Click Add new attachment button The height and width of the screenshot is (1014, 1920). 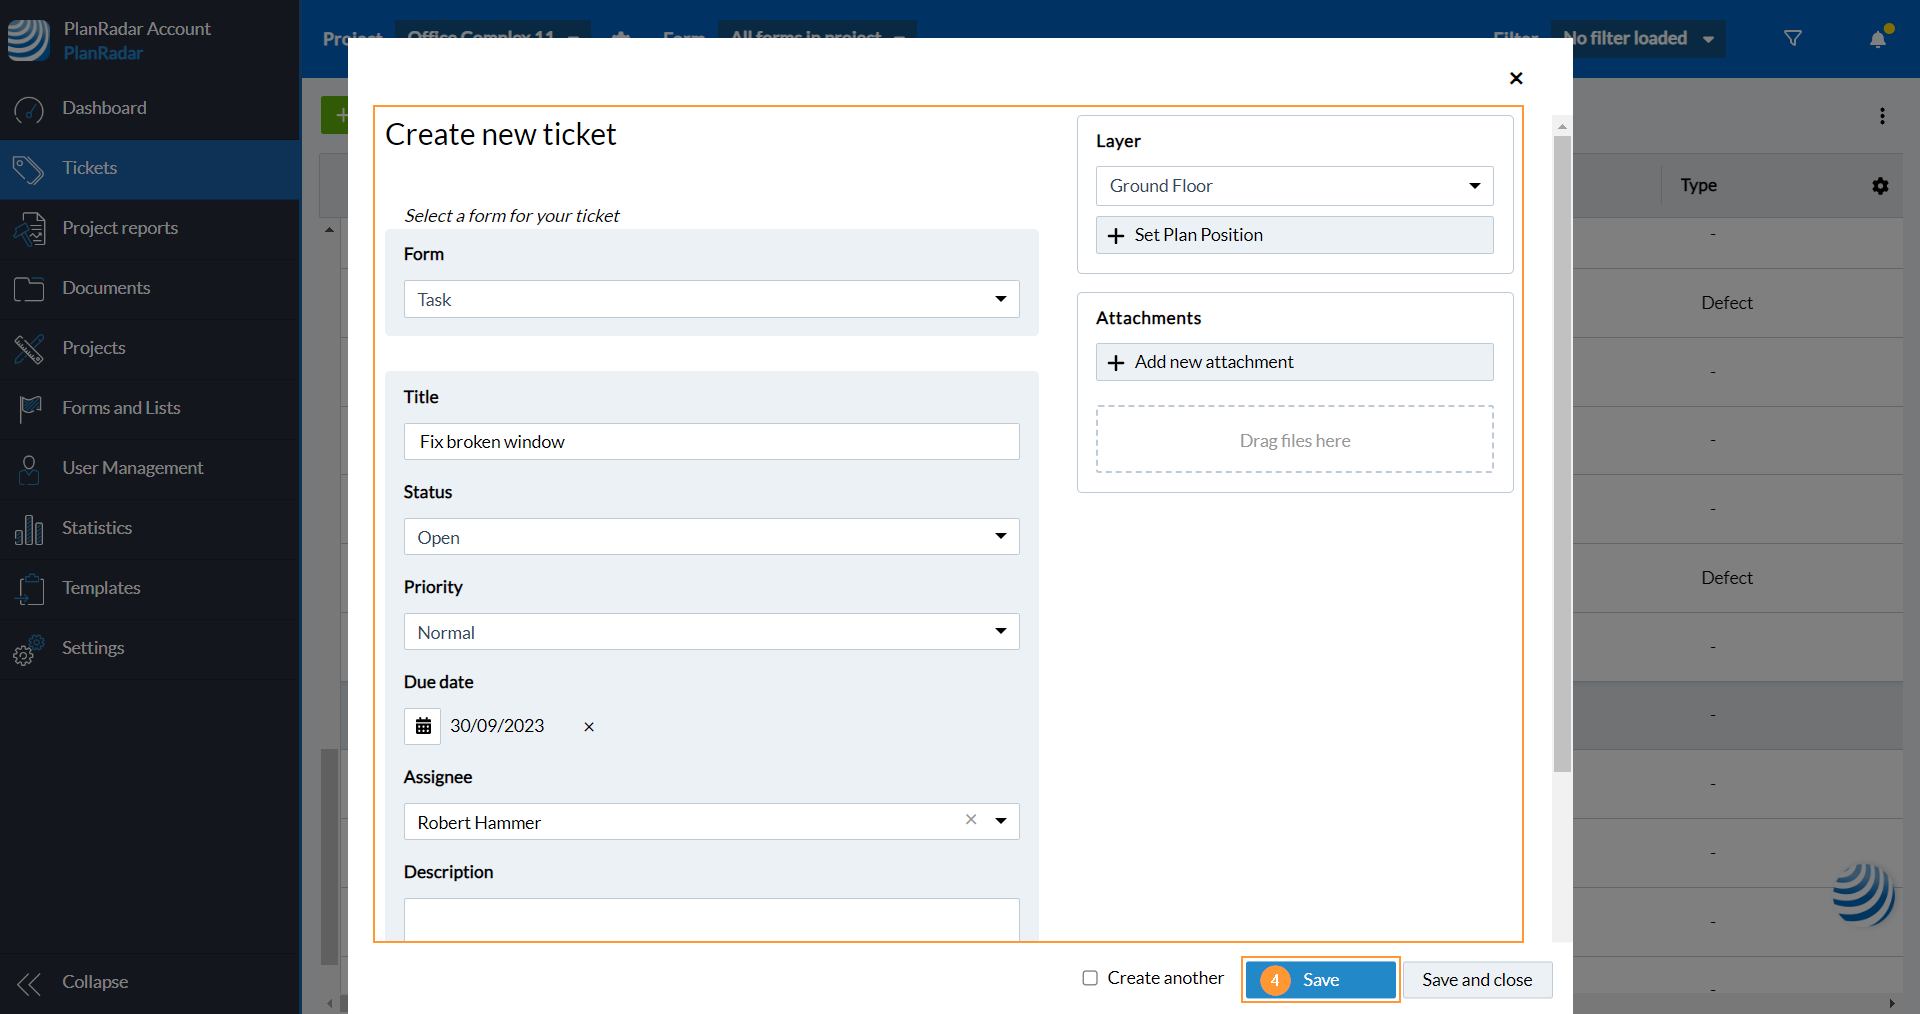click(x=1294, y=362)
